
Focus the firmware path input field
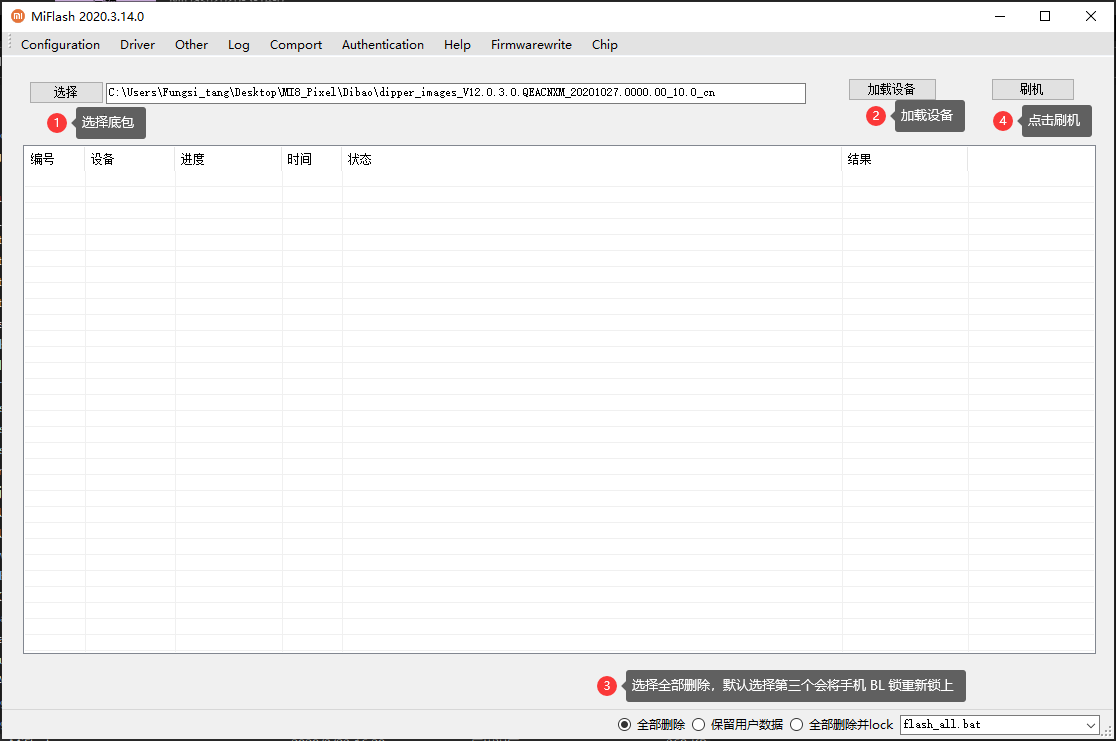tap(456, 93)
